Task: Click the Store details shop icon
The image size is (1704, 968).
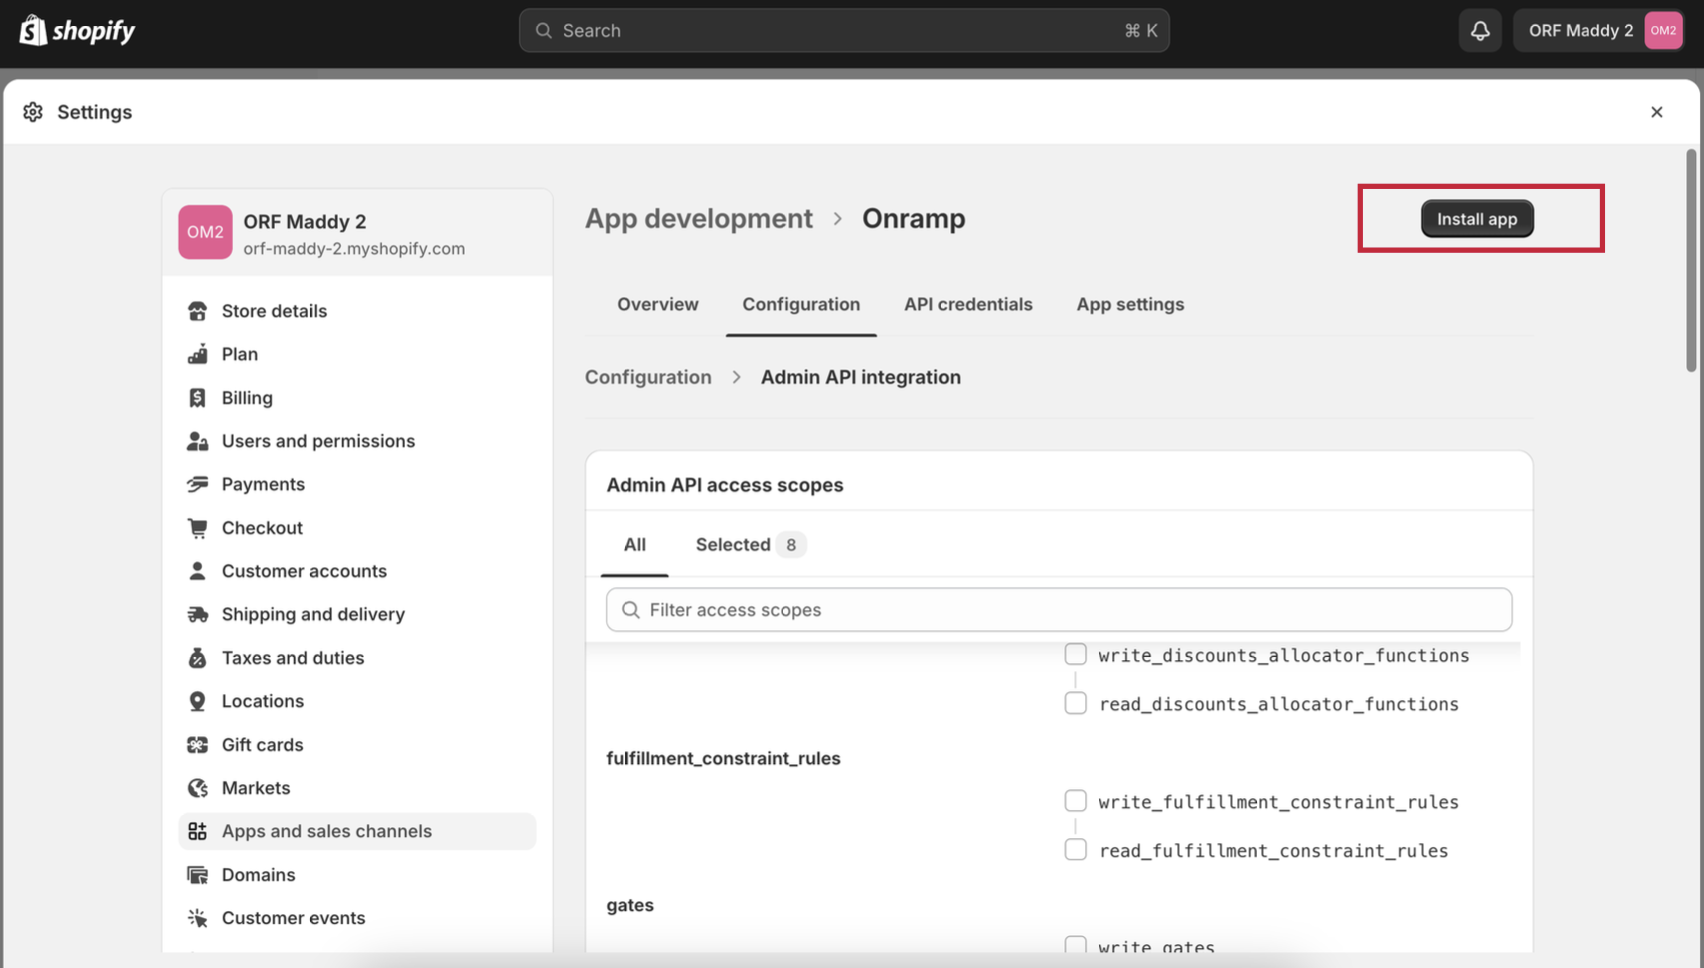Action: click(x=197, y=311)
